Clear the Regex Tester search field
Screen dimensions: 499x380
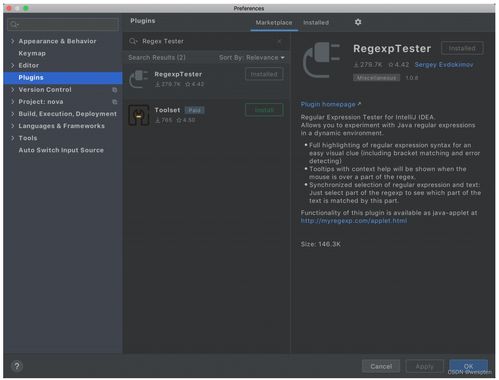(x=279, y=41)
